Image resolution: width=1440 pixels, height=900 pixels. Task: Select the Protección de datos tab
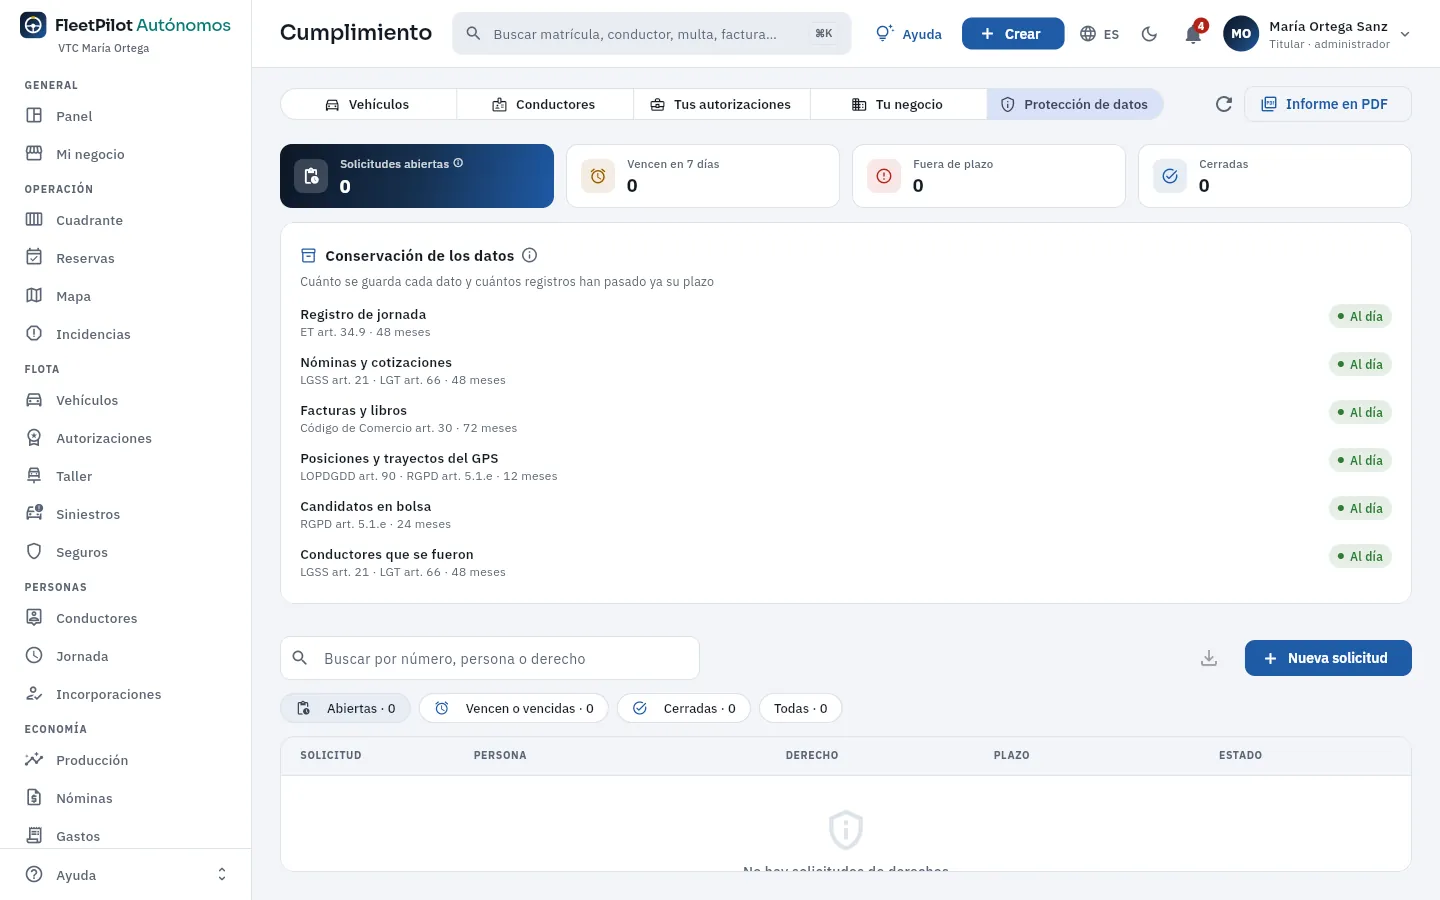1075,104
